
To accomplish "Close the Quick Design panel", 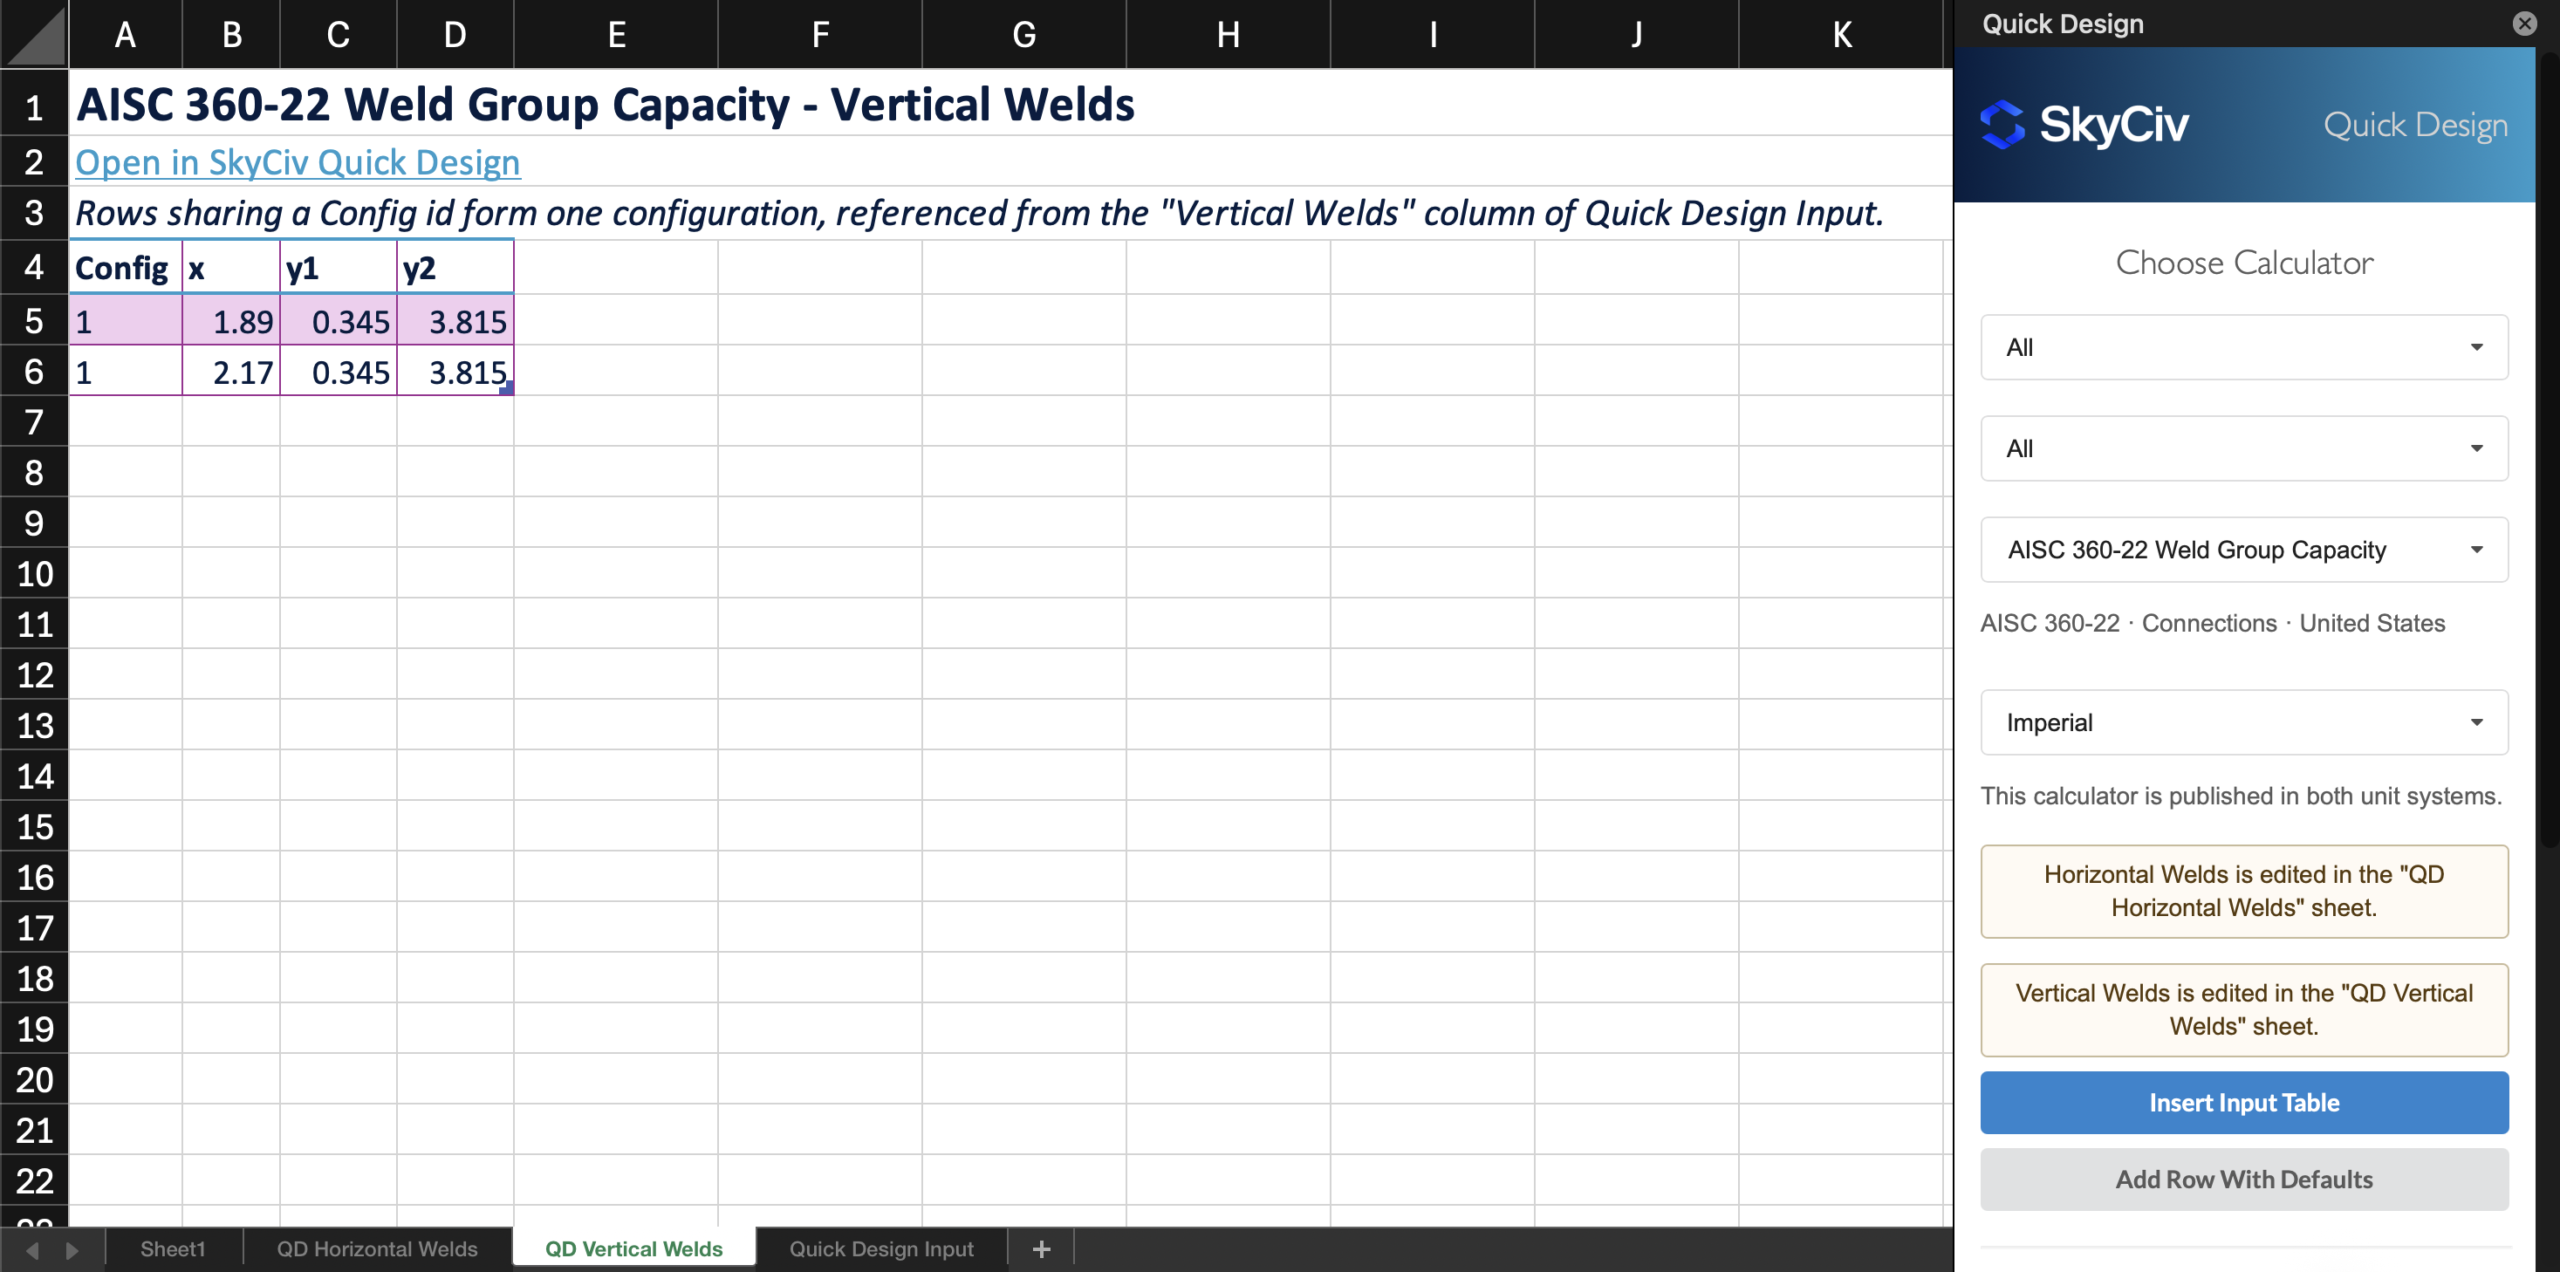I will 2525,23.
